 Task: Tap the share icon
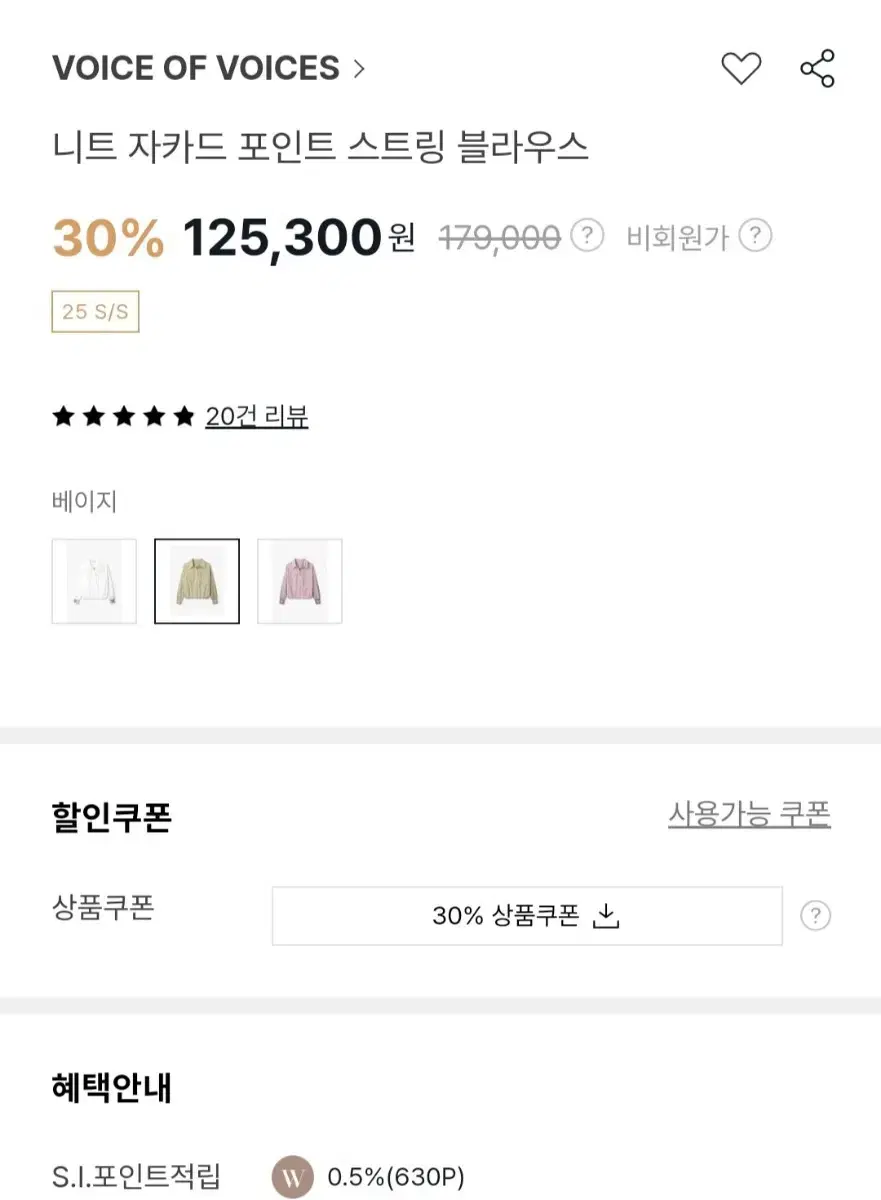pos(817,69)
